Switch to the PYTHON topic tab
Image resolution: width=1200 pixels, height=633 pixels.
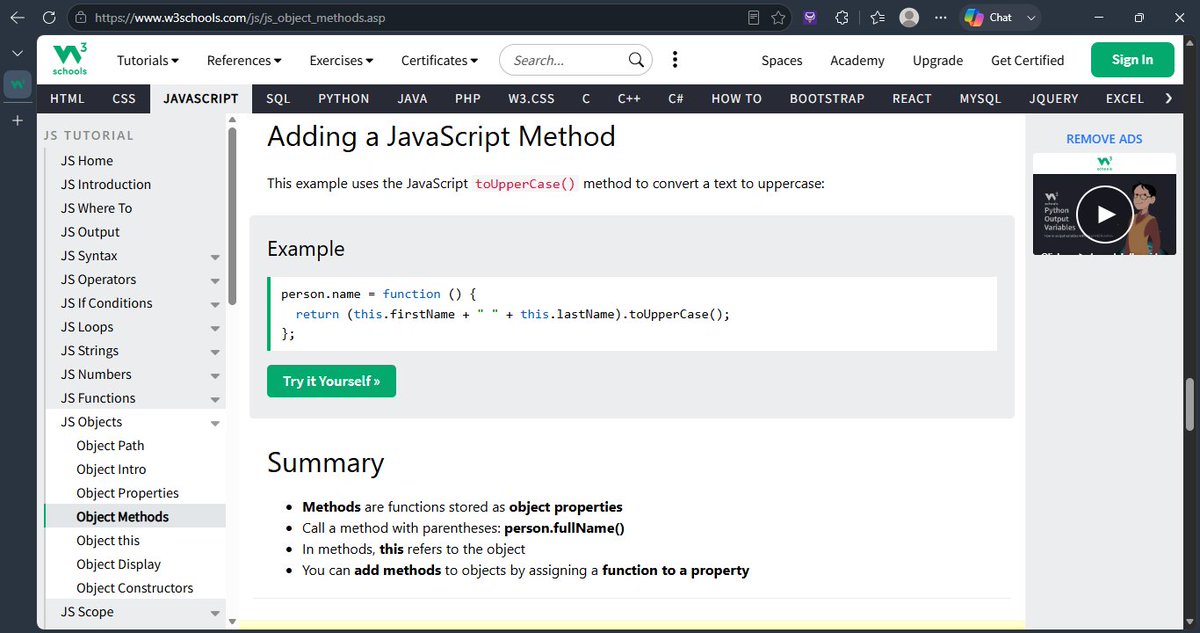click(344, 98)
